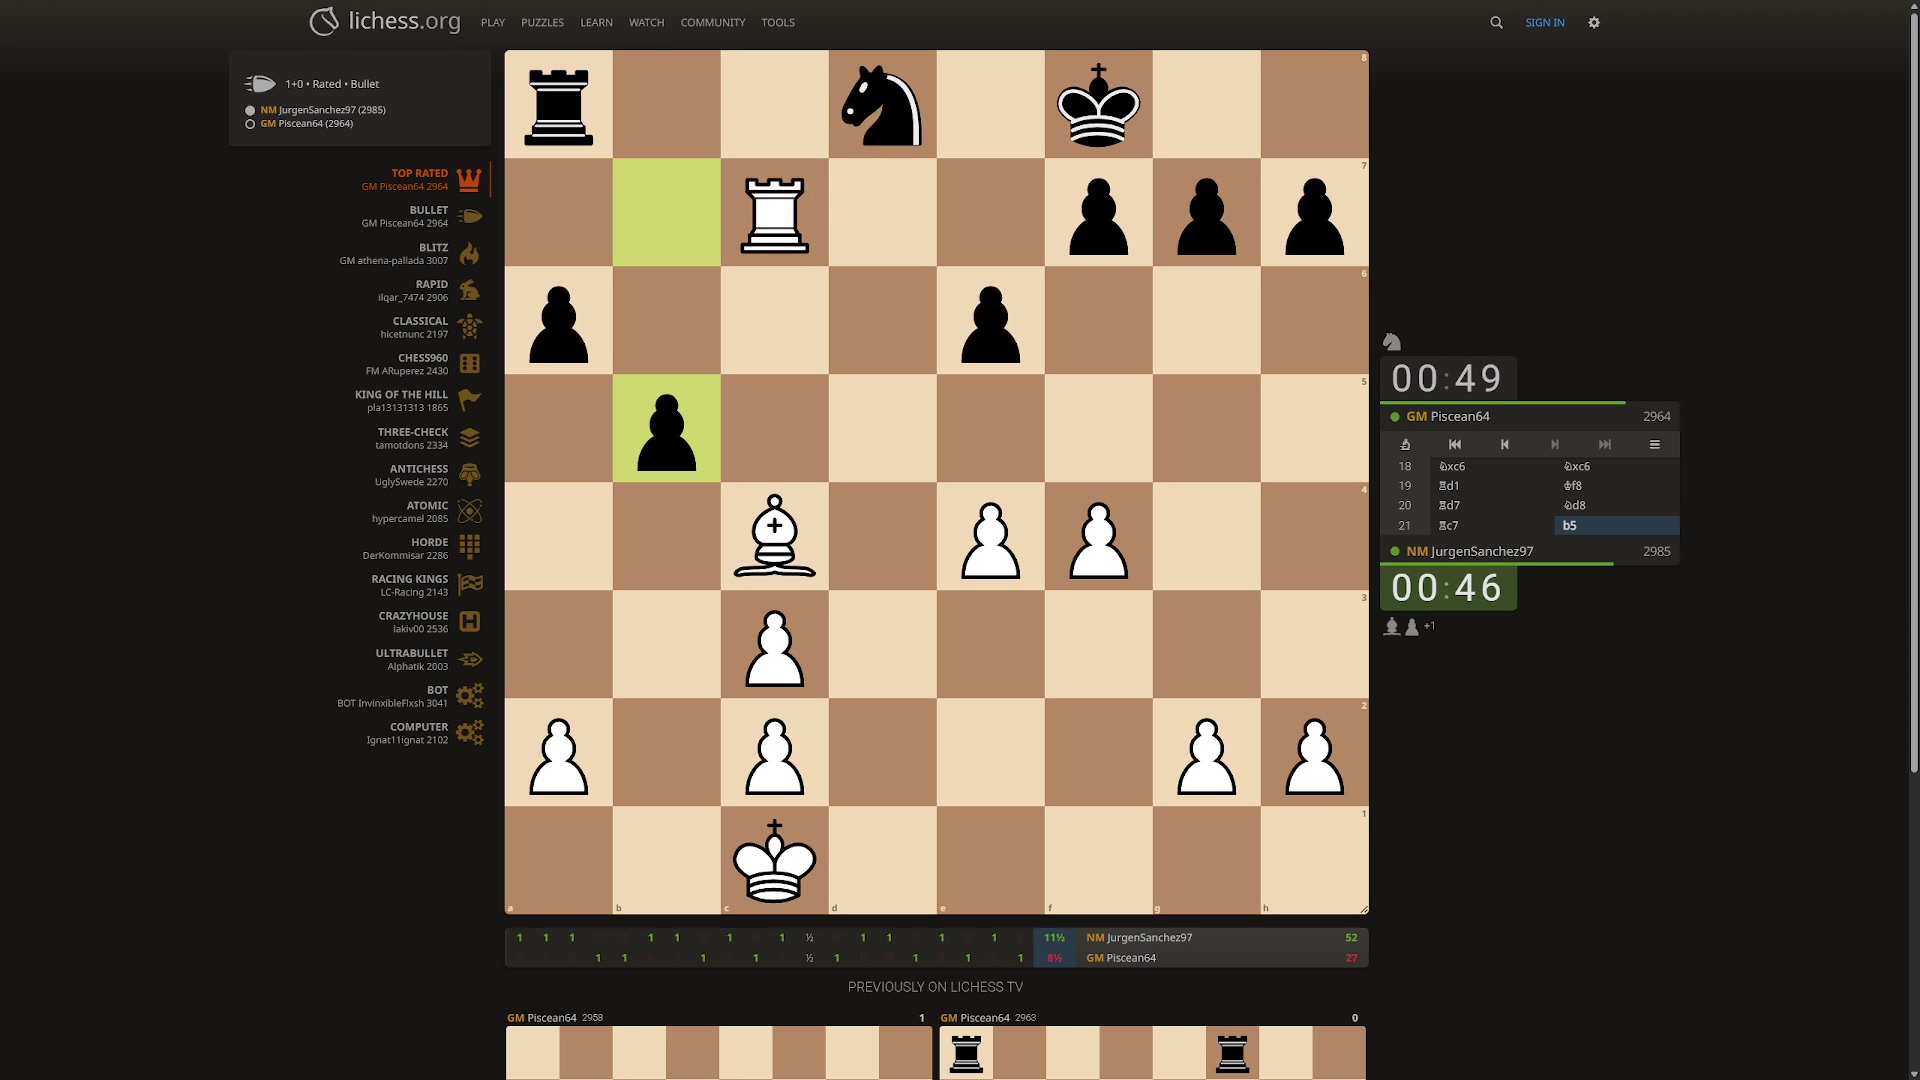This screenshot has height=1080, width=1920.
Task: Click the search magnifier icon
Action: tap(1496, 22)
